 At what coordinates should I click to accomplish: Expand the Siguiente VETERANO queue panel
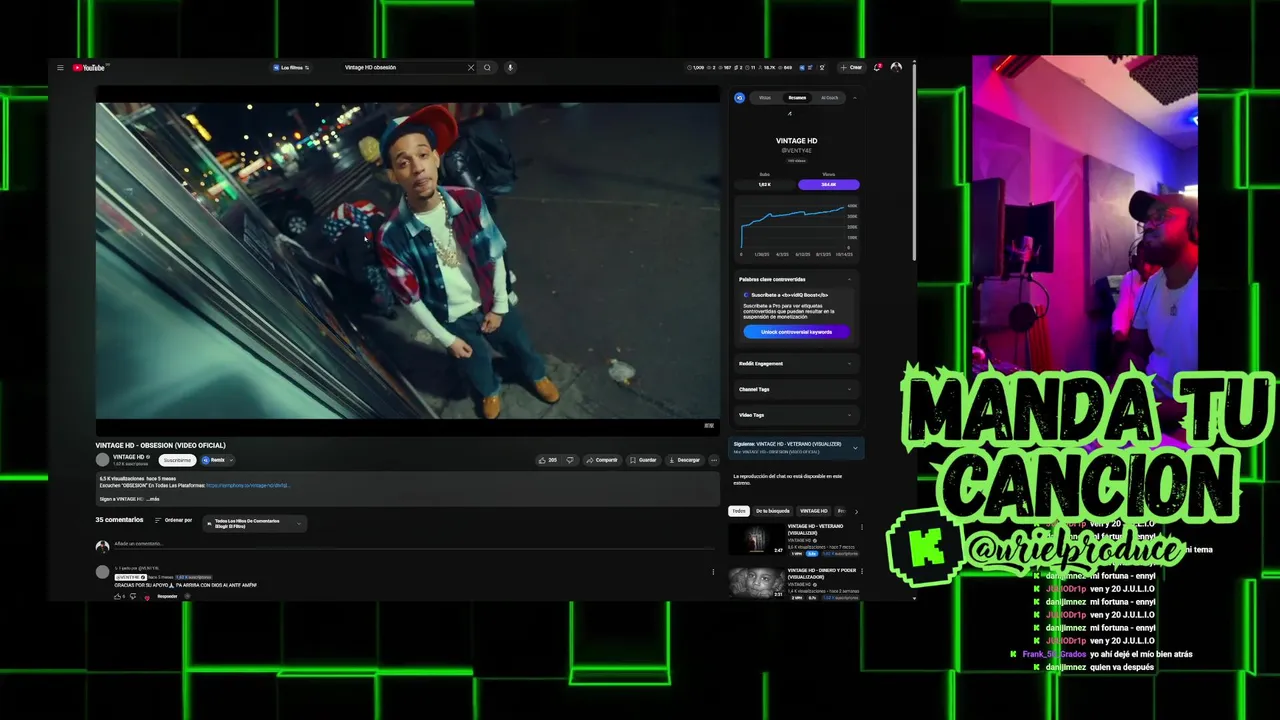pos(855,448)
